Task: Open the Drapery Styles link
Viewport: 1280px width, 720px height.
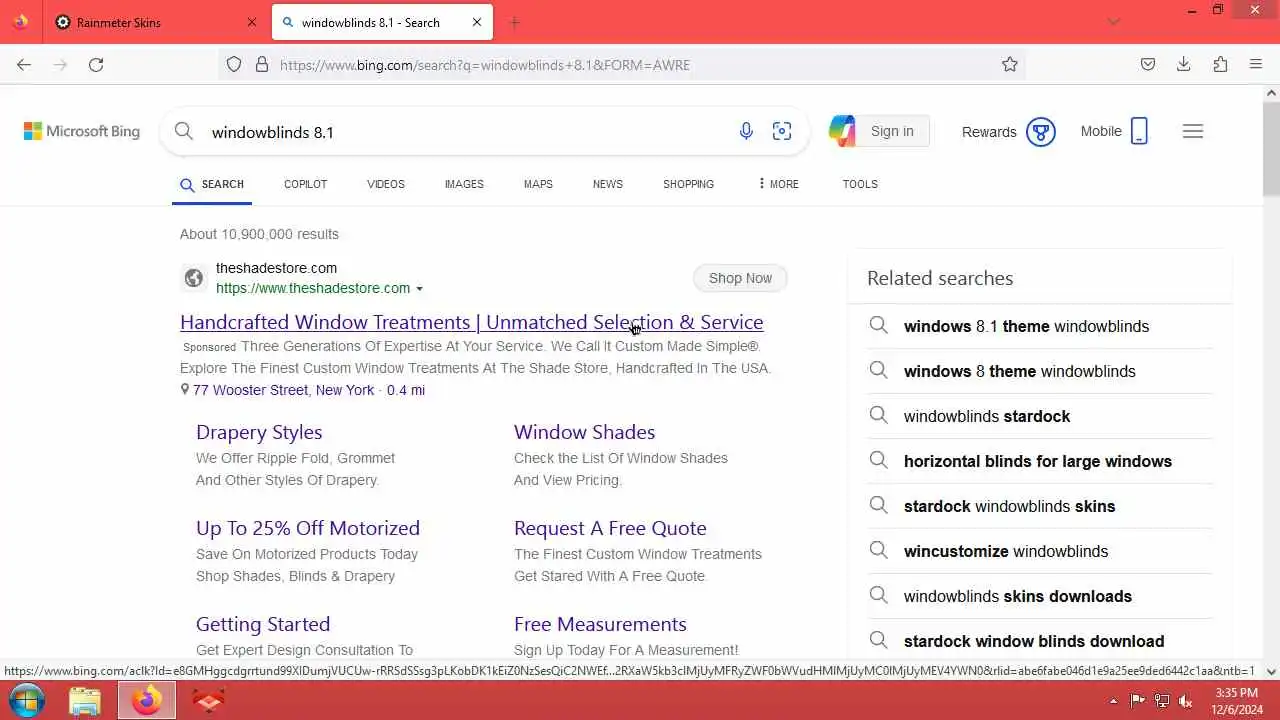Action: pos(259,432)
